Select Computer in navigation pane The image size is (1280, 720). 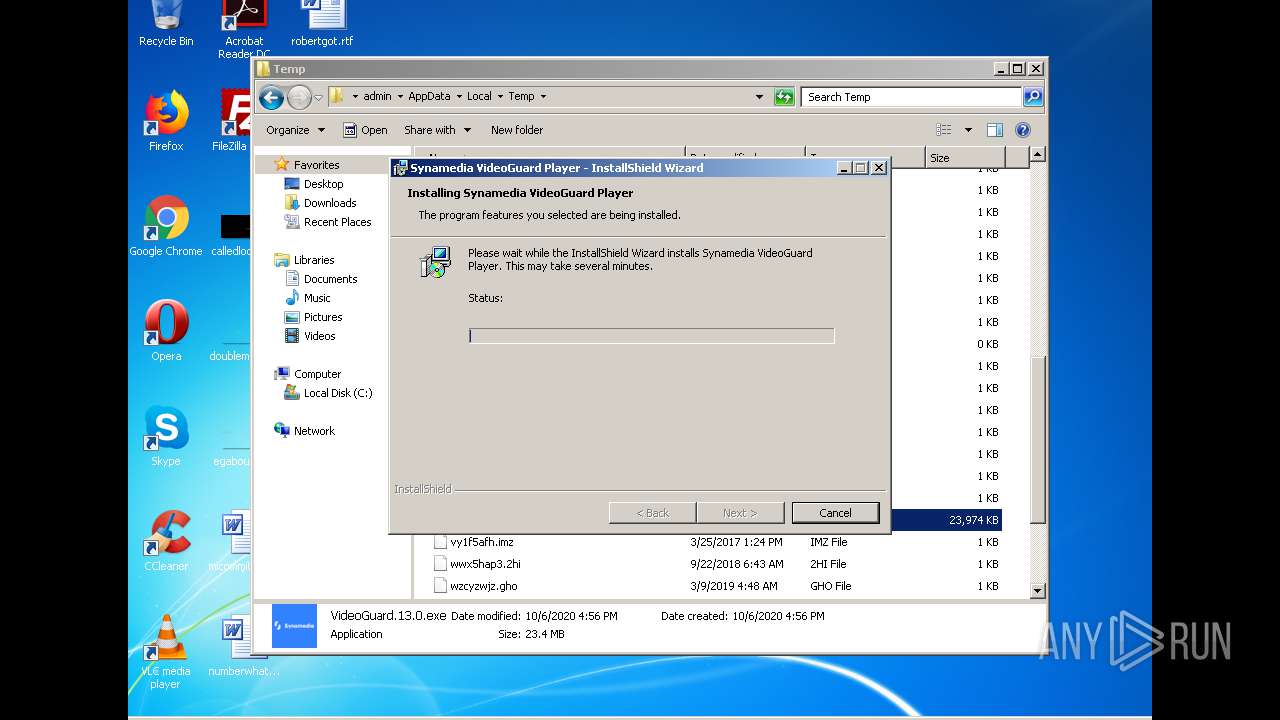point(317,374)
